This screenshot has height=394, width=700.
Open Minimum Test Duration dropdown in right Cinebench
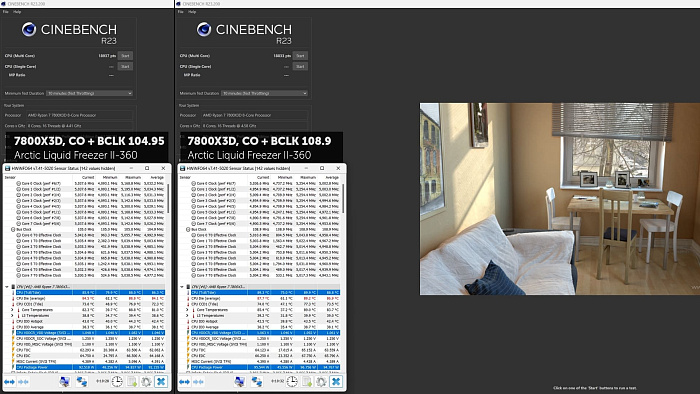coord(264,93)
